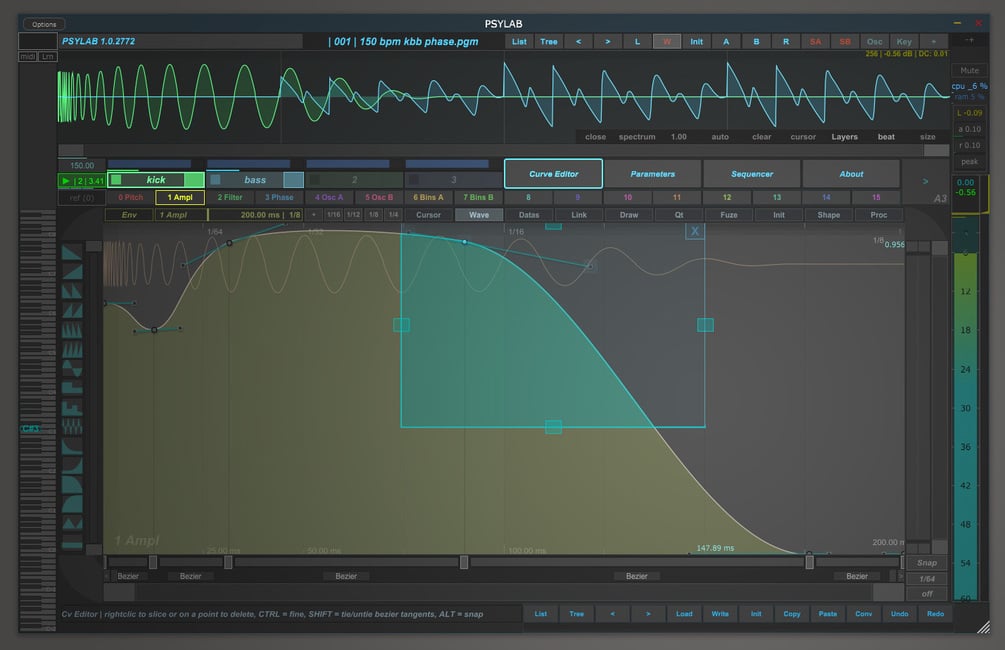This screenshot has height=650, width=1005.
Task: Open the 1/64 snap value selector
Action: tap(927, 579)
